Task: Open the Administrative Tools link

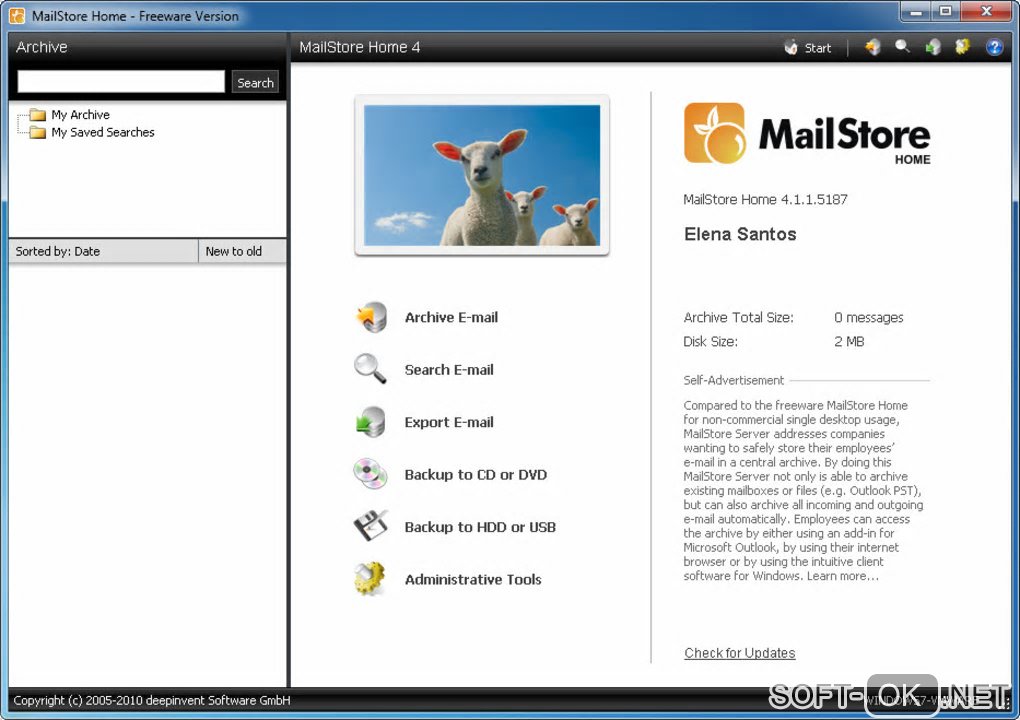Action: point(473,580)
